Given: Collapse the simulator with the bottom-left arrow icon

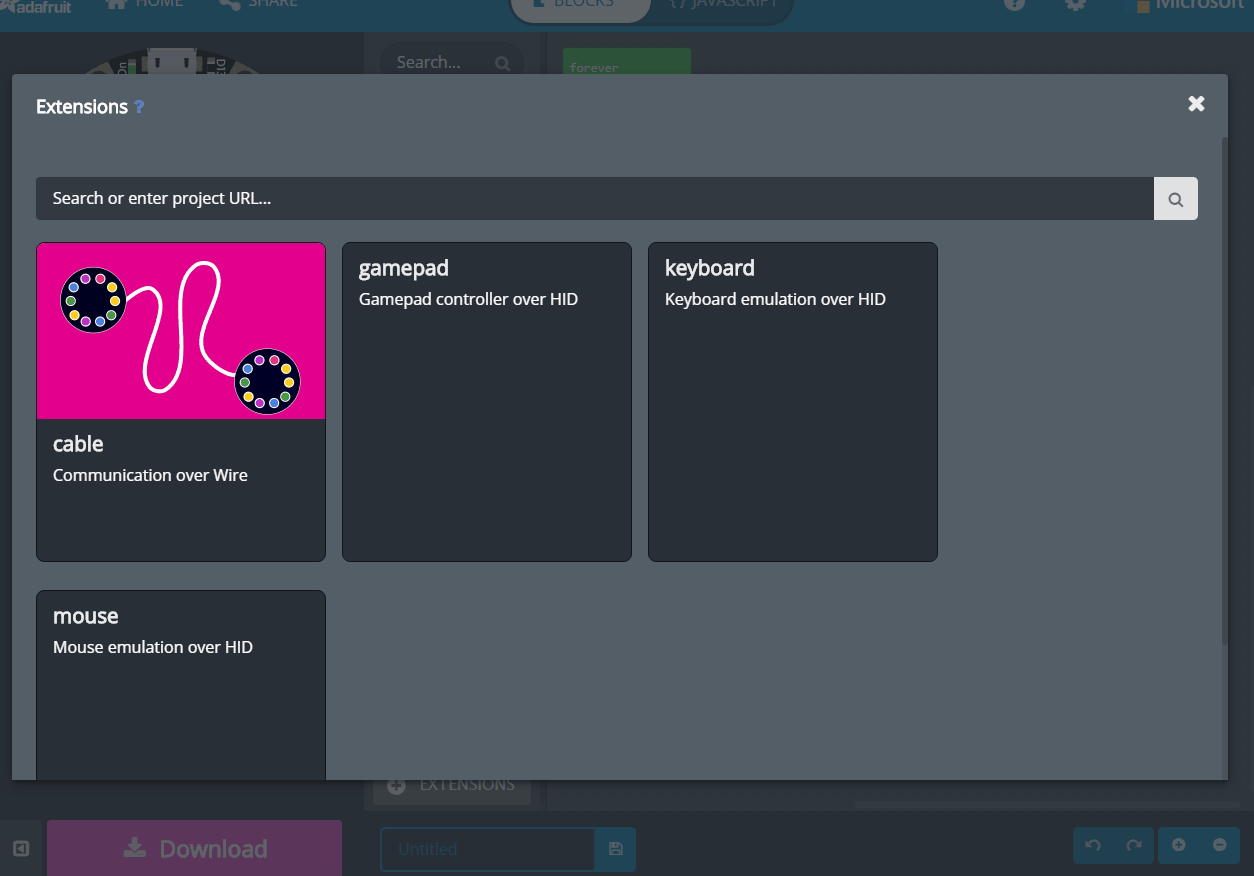Looking at the screenshot, I should pyautogui.click(x=21, y=849).
